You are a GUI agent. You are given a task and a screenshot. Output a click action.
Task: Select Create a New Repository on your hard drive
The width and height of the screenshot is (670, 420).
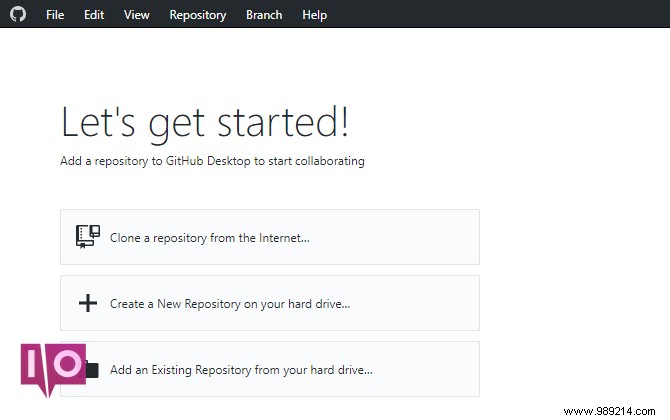pos(270,303)
